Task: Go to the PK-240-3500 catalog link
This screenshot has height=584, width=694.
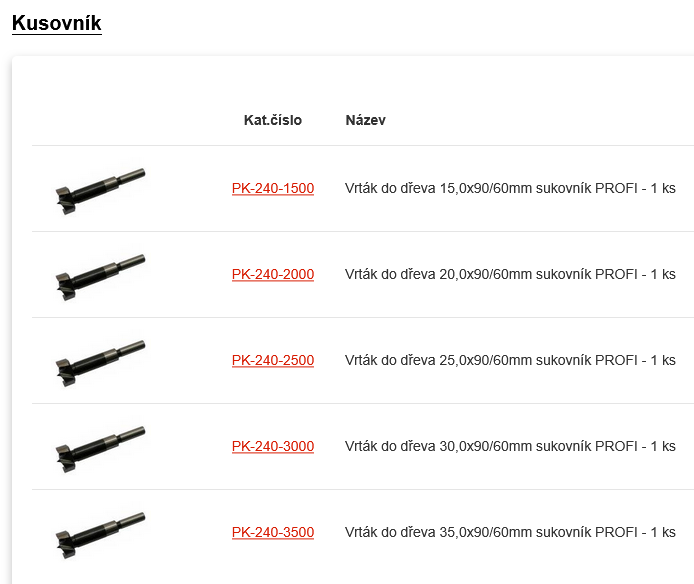Action: (x=272, y=532)
